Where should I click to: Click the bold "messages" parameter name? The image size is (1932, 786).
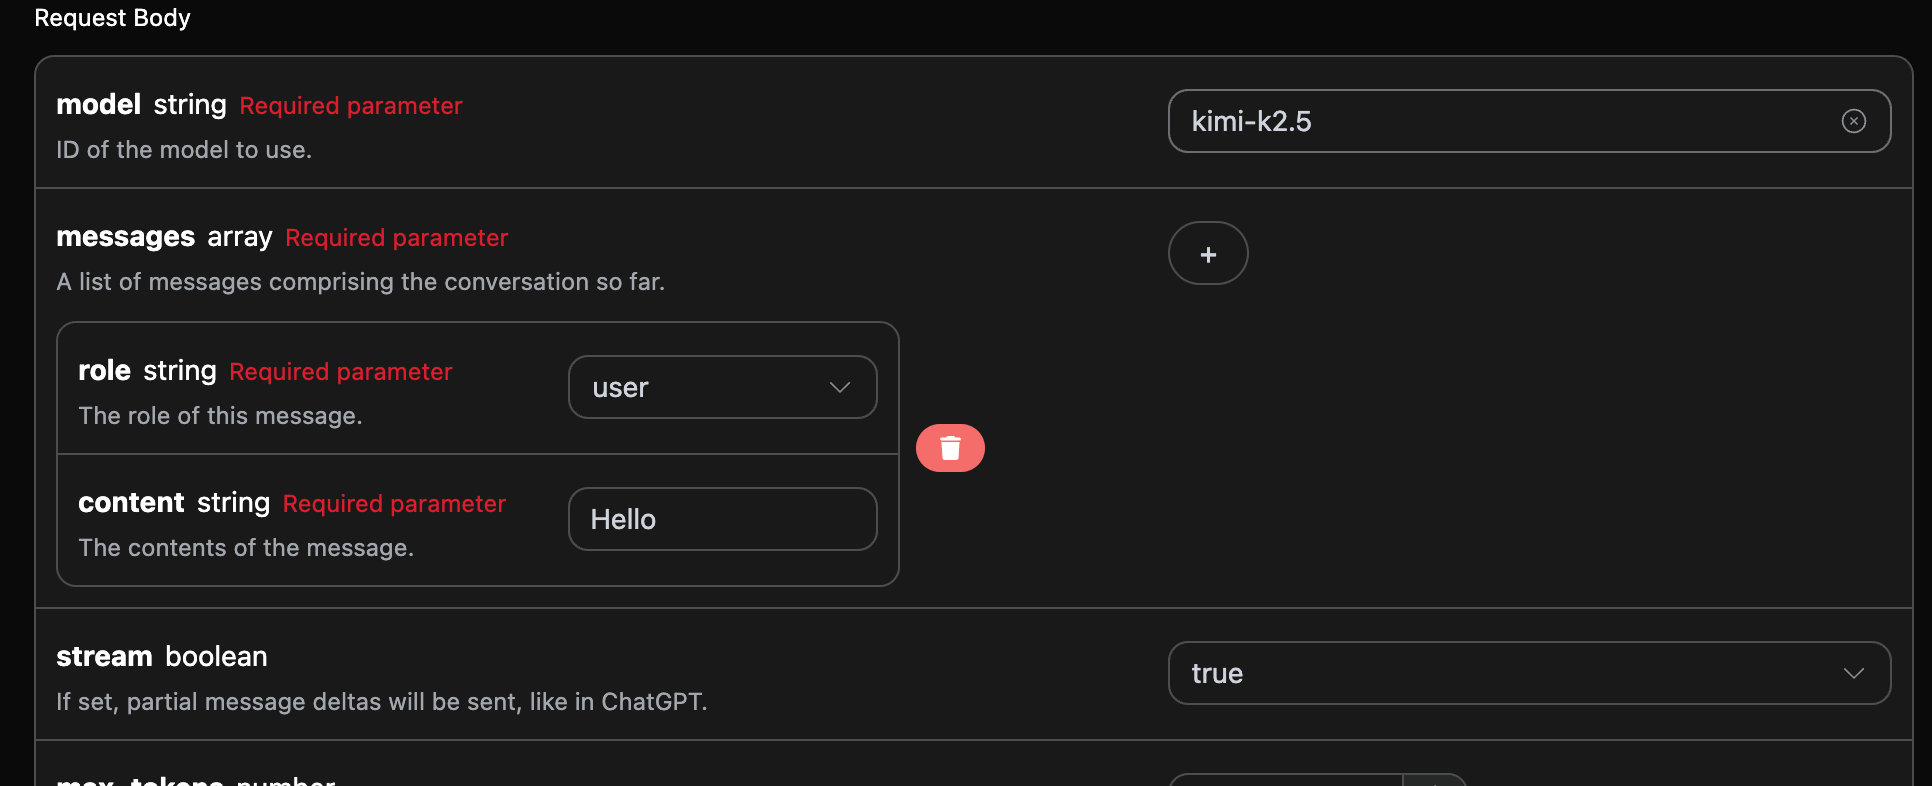coord(125,237)
